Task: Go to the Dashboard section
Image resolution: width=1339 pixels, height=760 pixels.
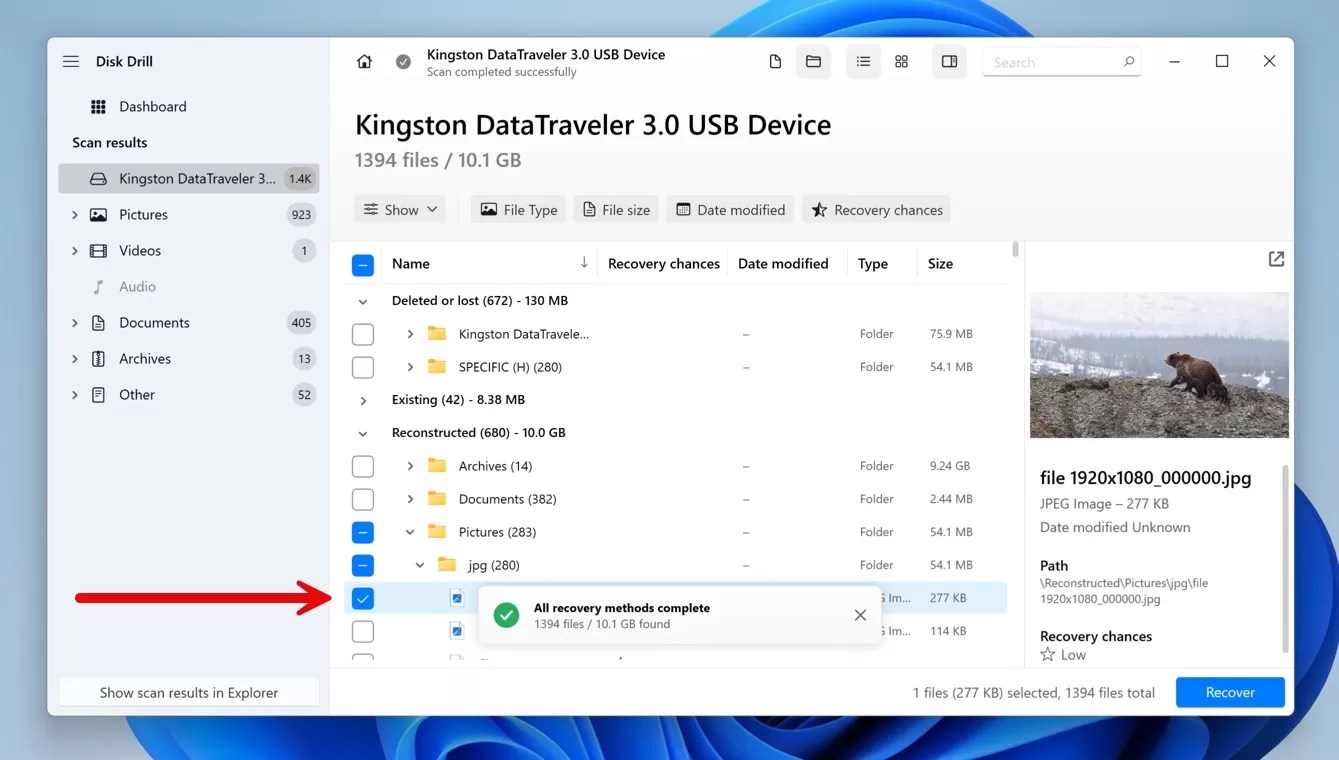Action: (x=152, y=106)
